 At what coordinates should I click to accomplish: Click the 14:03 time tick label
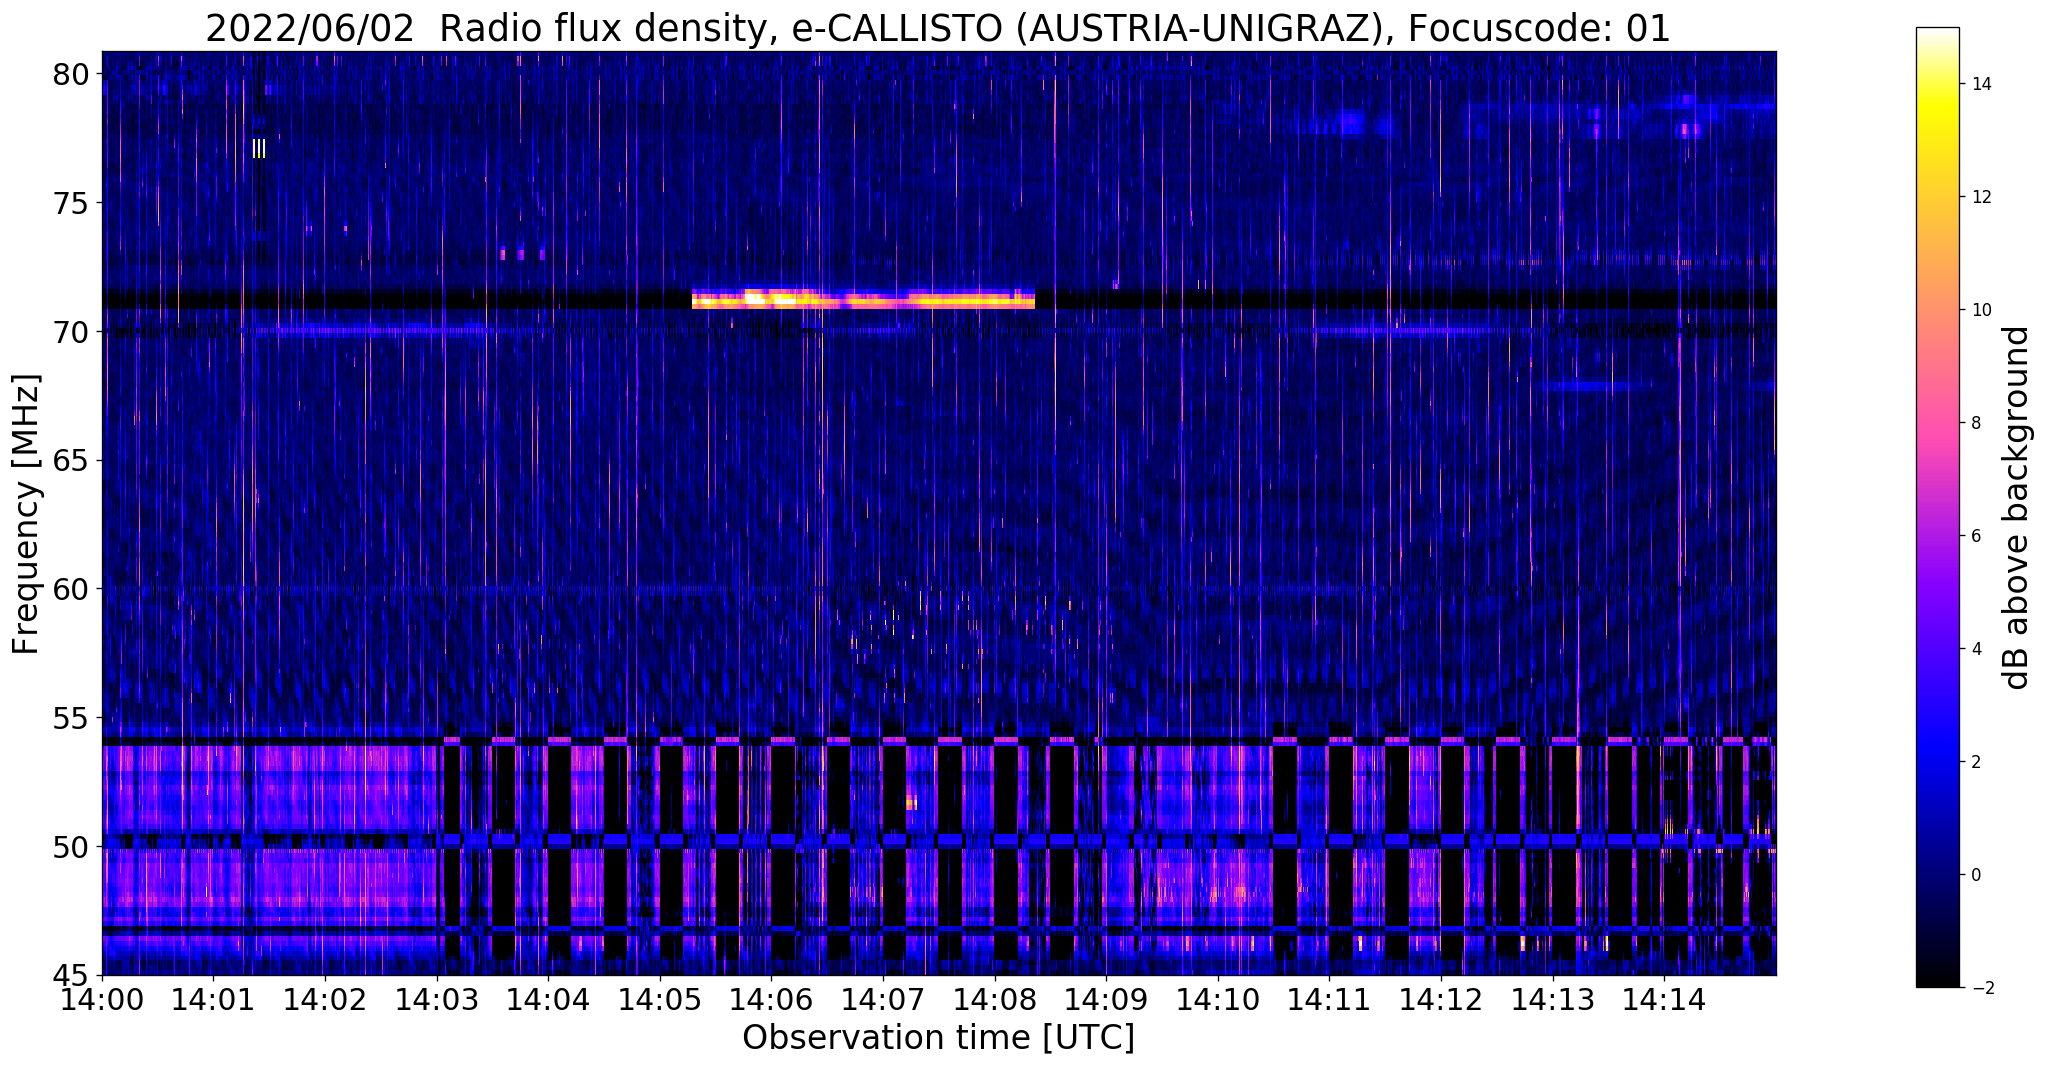pos(436,999)
